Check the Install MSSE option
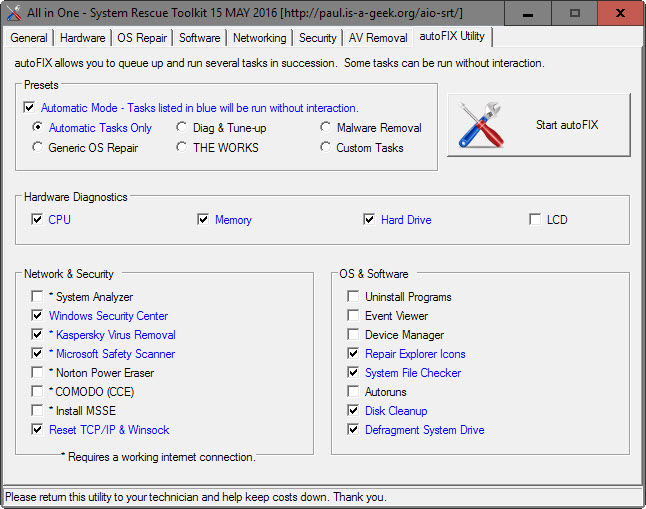The image size is (646, 509). pyautogui.click(x=37, y=410)
